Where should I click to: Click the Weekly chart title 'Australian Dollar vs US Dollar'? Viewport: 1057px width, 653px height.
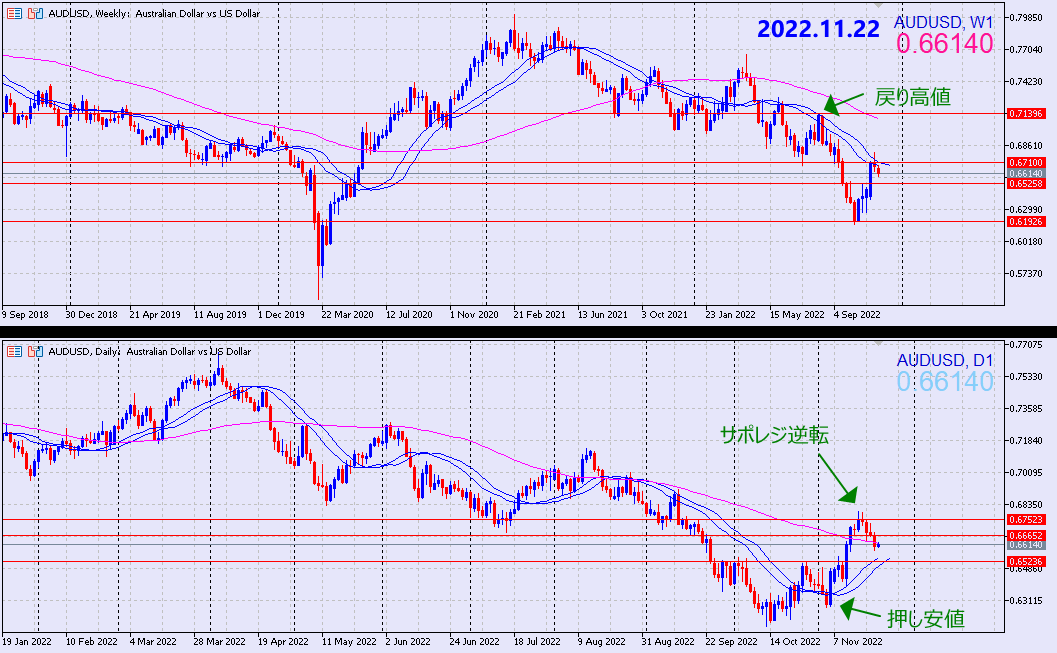(x=197, y=13)
